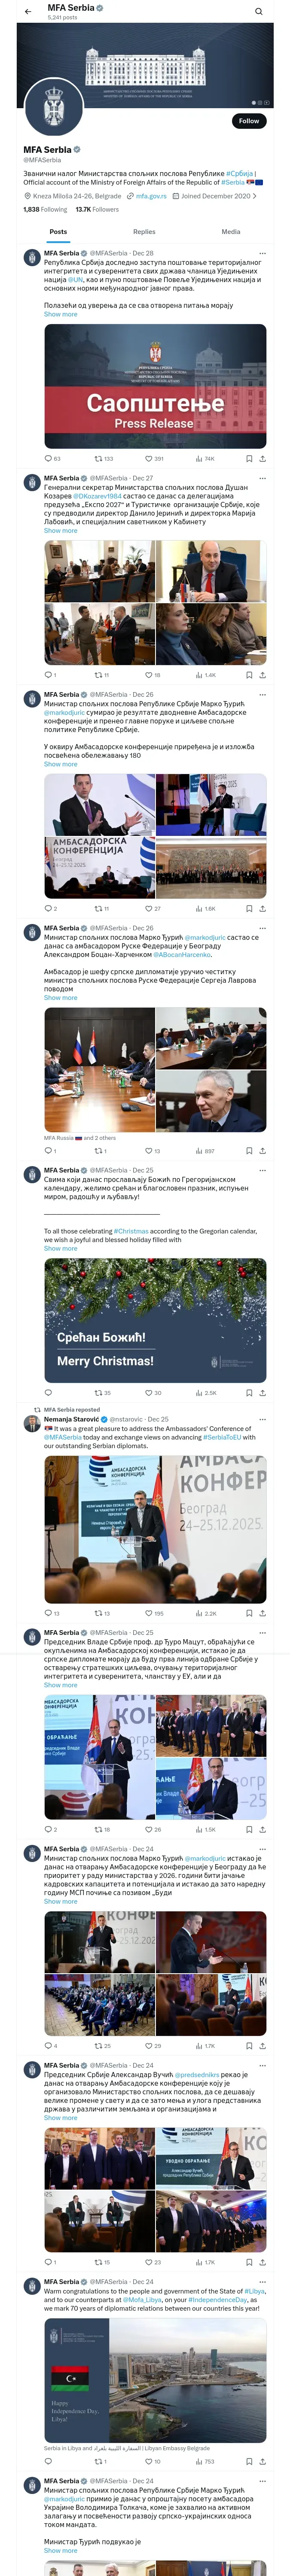
Task: Expand Show more on Dec 28 post
Action: click(x=60, y=314)
